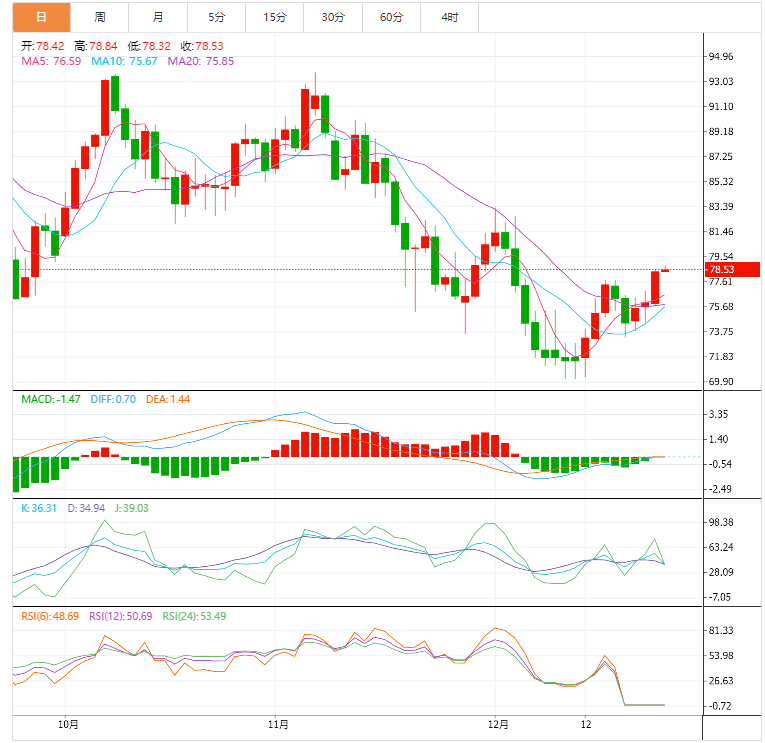Choose the 5分 timeframe tab
The height and width of the screenshot is (743, 765).
pyautogui.click(x=217, y=18)
